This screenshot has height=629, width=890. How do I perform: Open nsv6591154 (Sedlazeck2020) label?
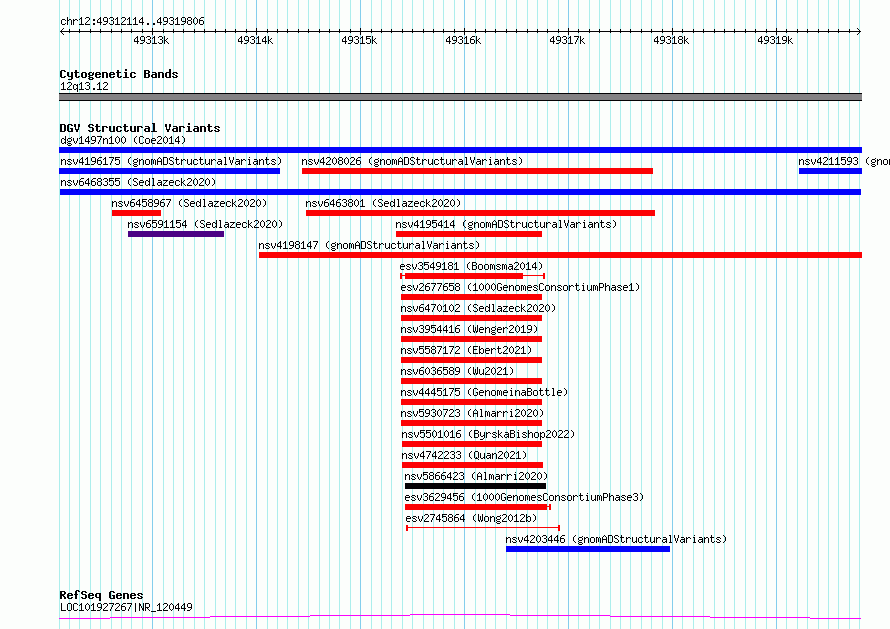(205, 224)
